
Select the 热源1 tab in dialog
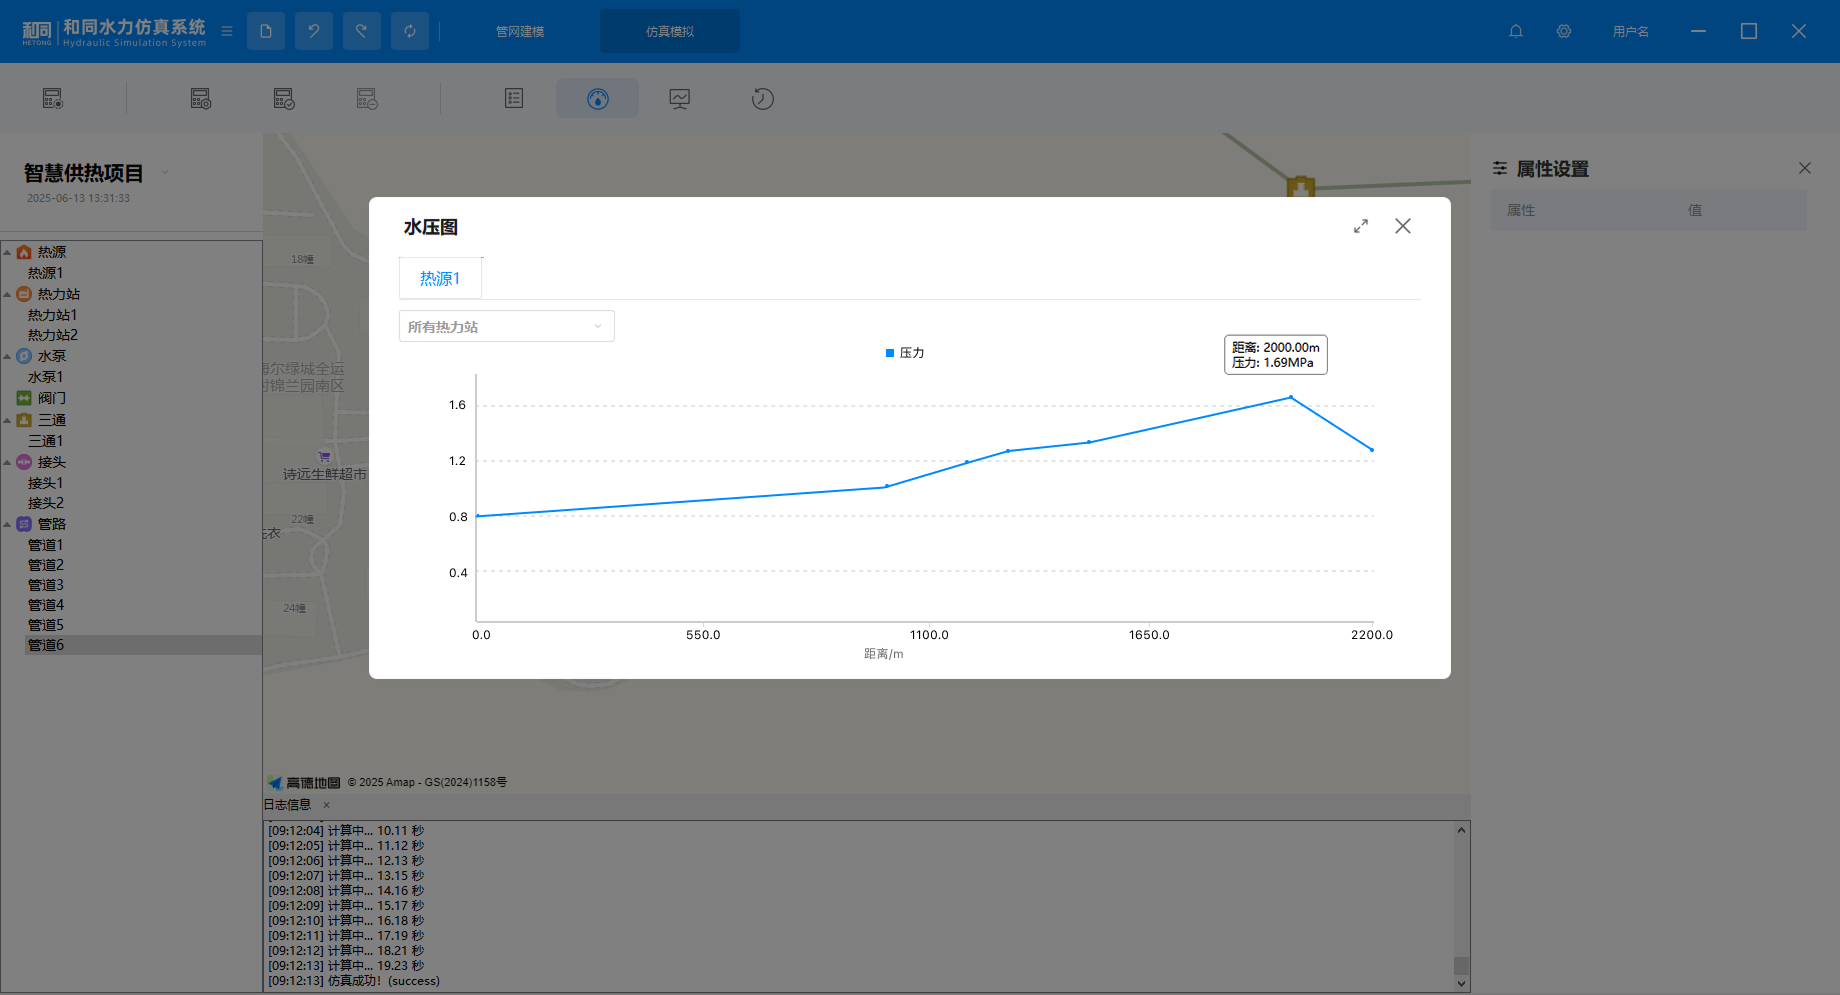440,278
